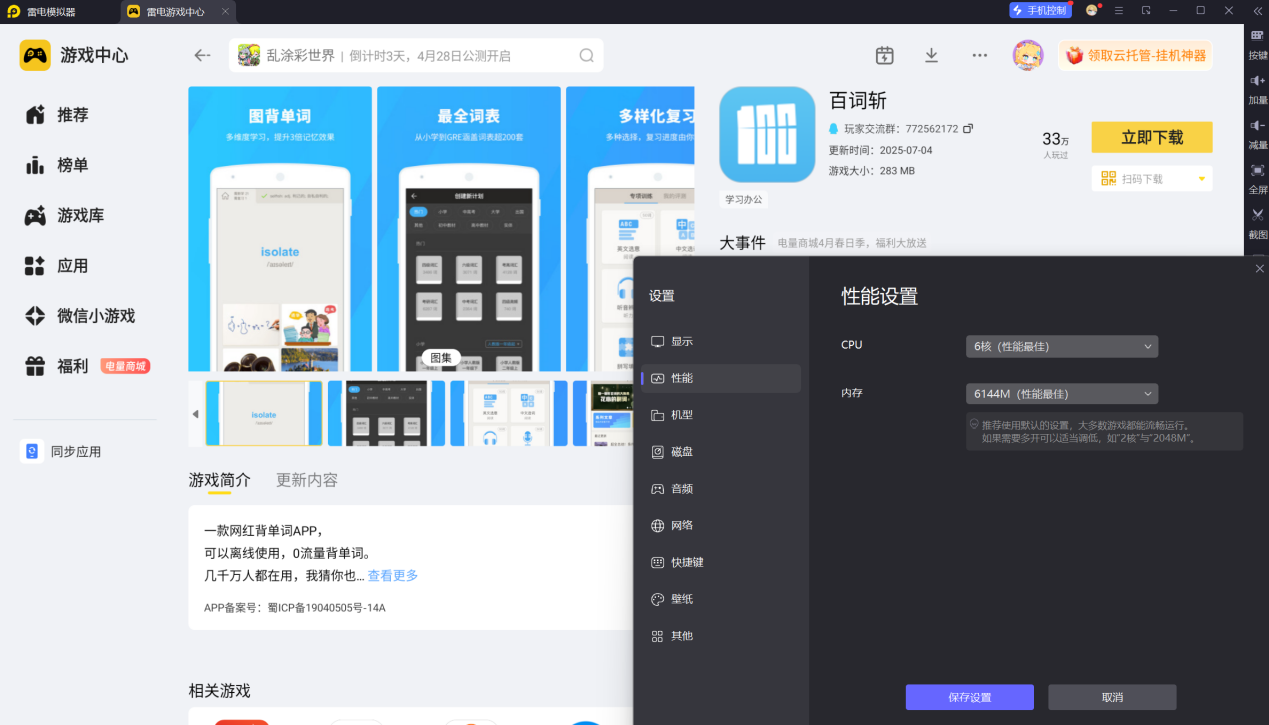Click the 图背单词 screenshot image

[280, 229]
